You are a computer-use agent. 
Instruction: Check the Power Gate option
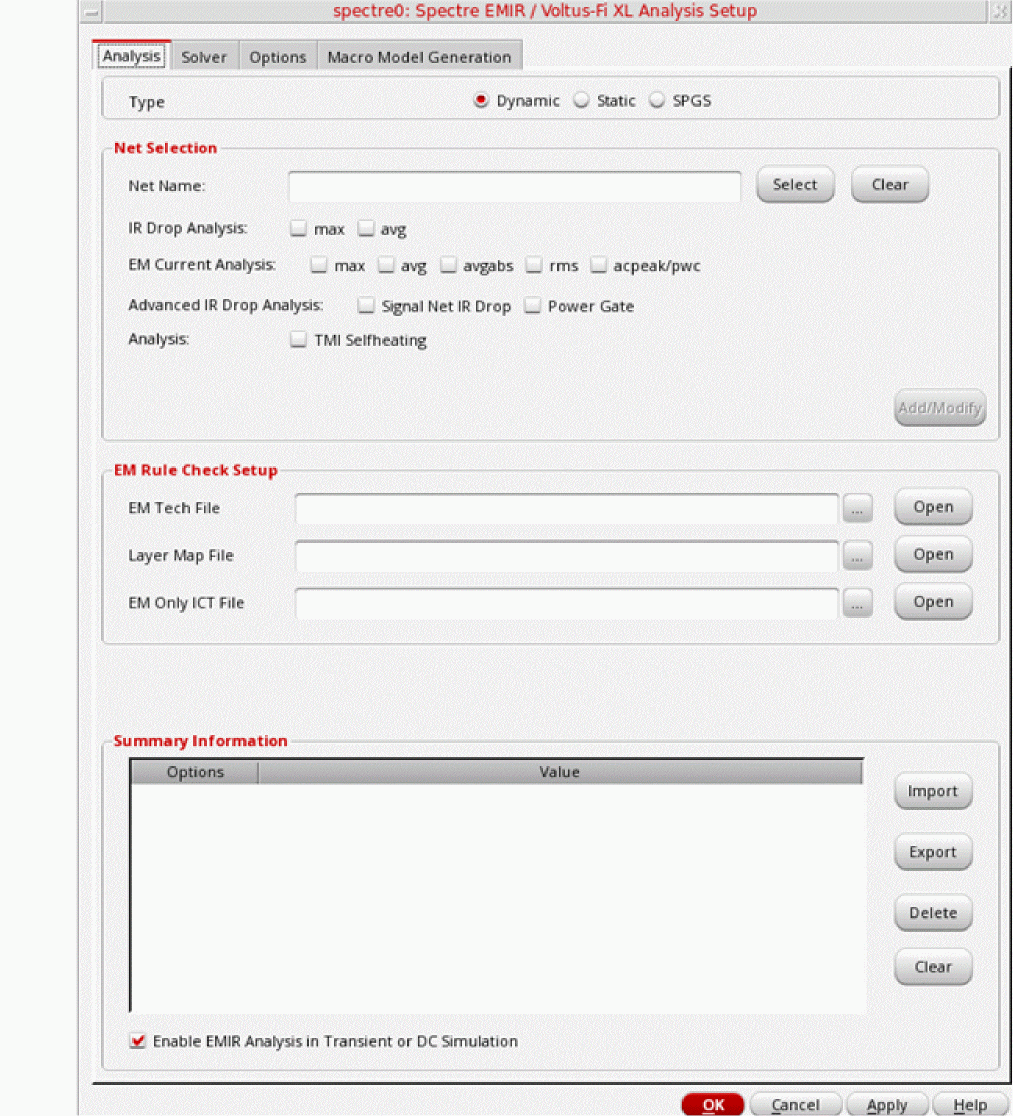532,306
